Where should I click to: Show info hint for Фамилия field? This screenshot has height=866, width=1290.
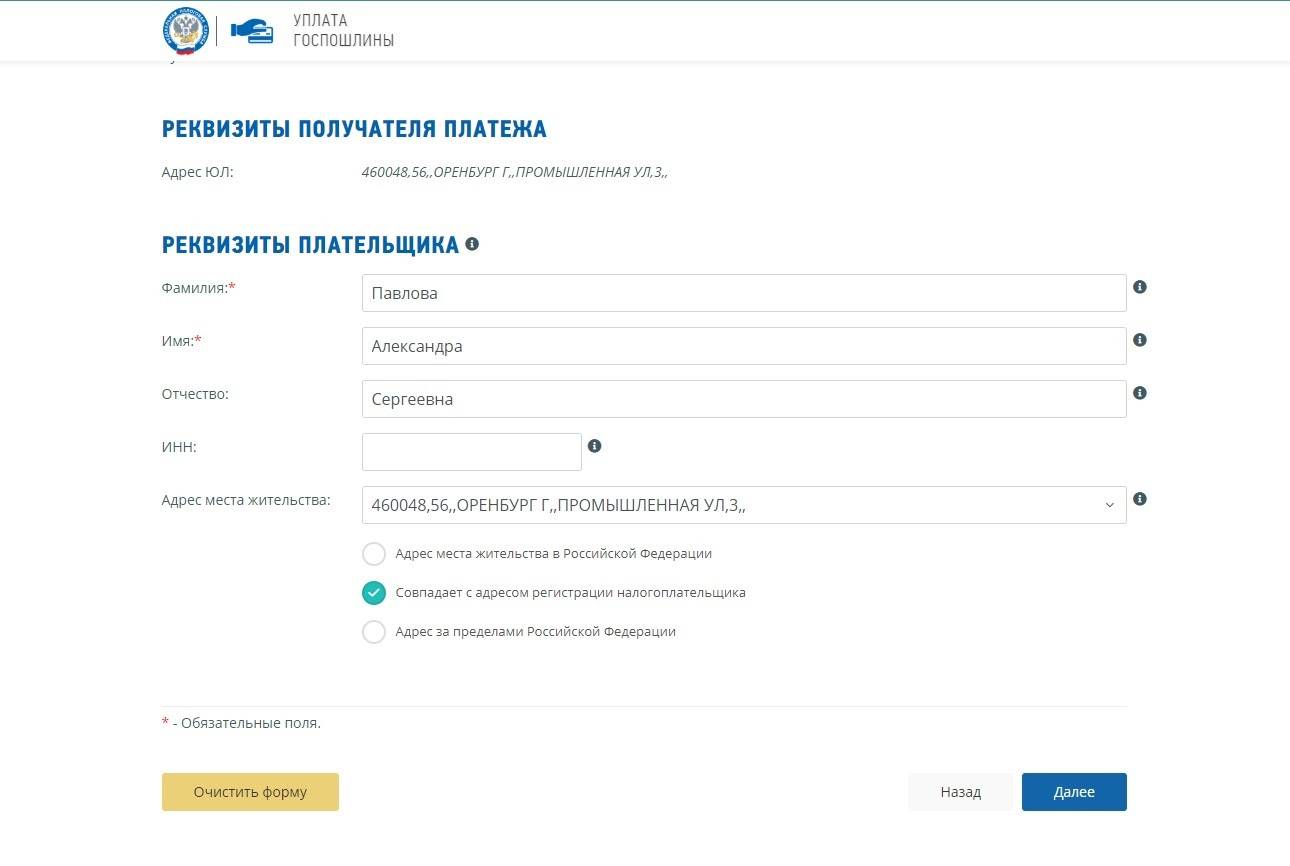tap(1140, 287)
